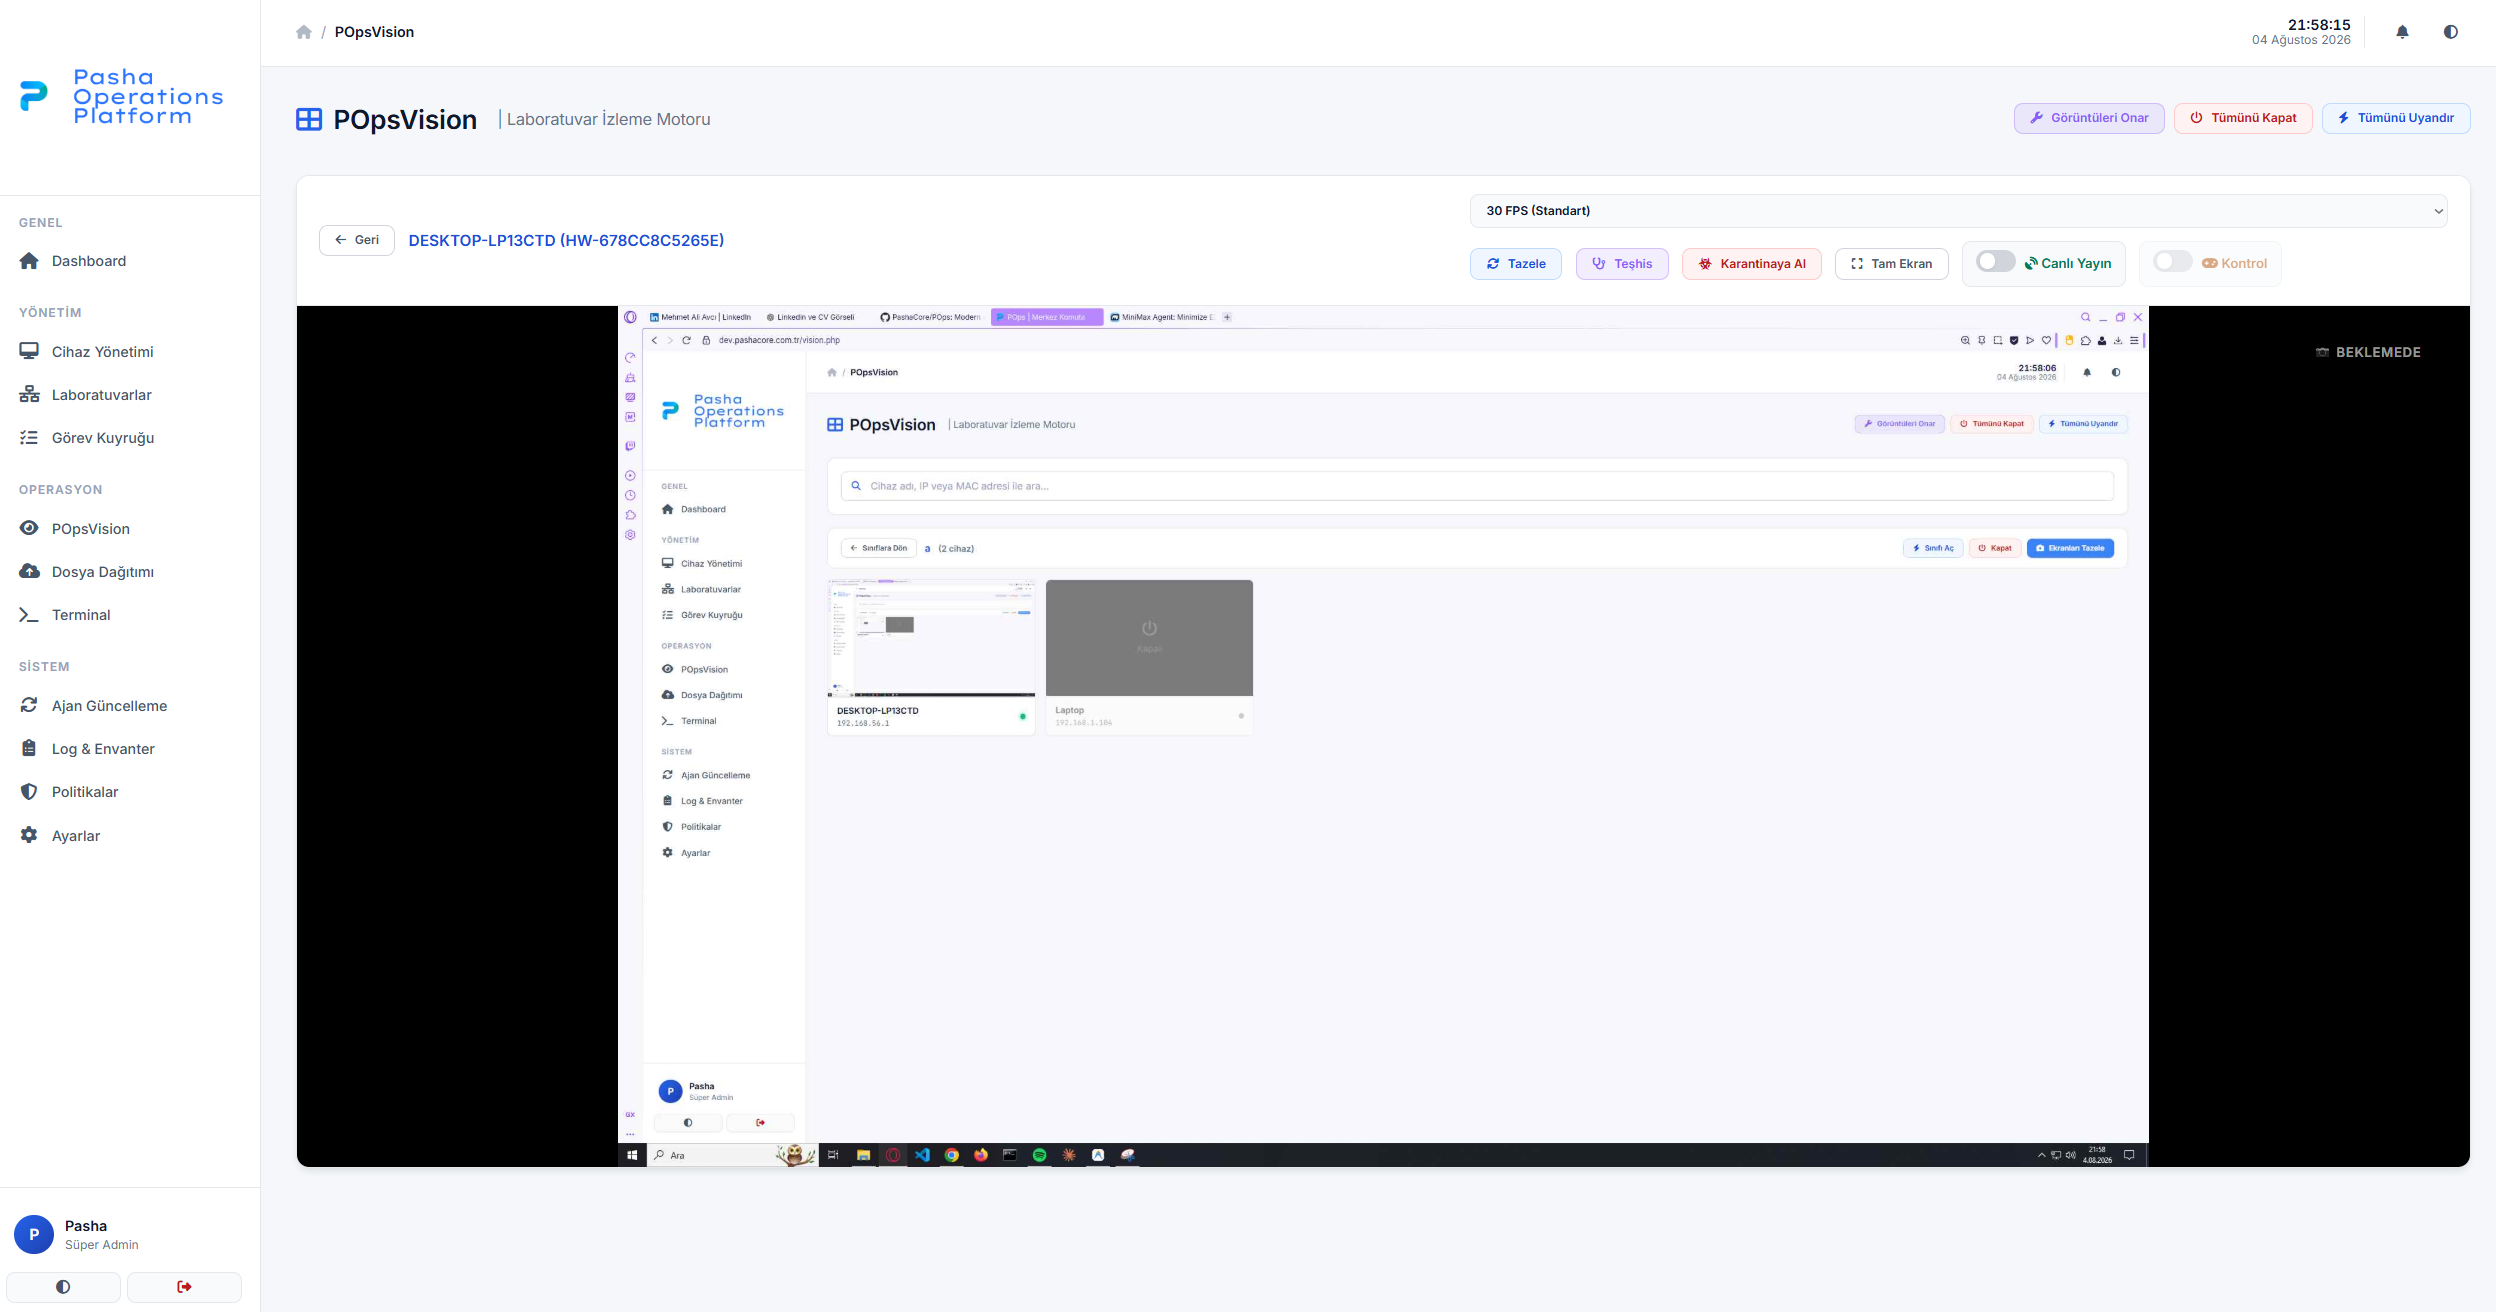Screen dimensions: 2496x1312
Task: Click the Karantinaya Al button
Action: (1752, 264)
